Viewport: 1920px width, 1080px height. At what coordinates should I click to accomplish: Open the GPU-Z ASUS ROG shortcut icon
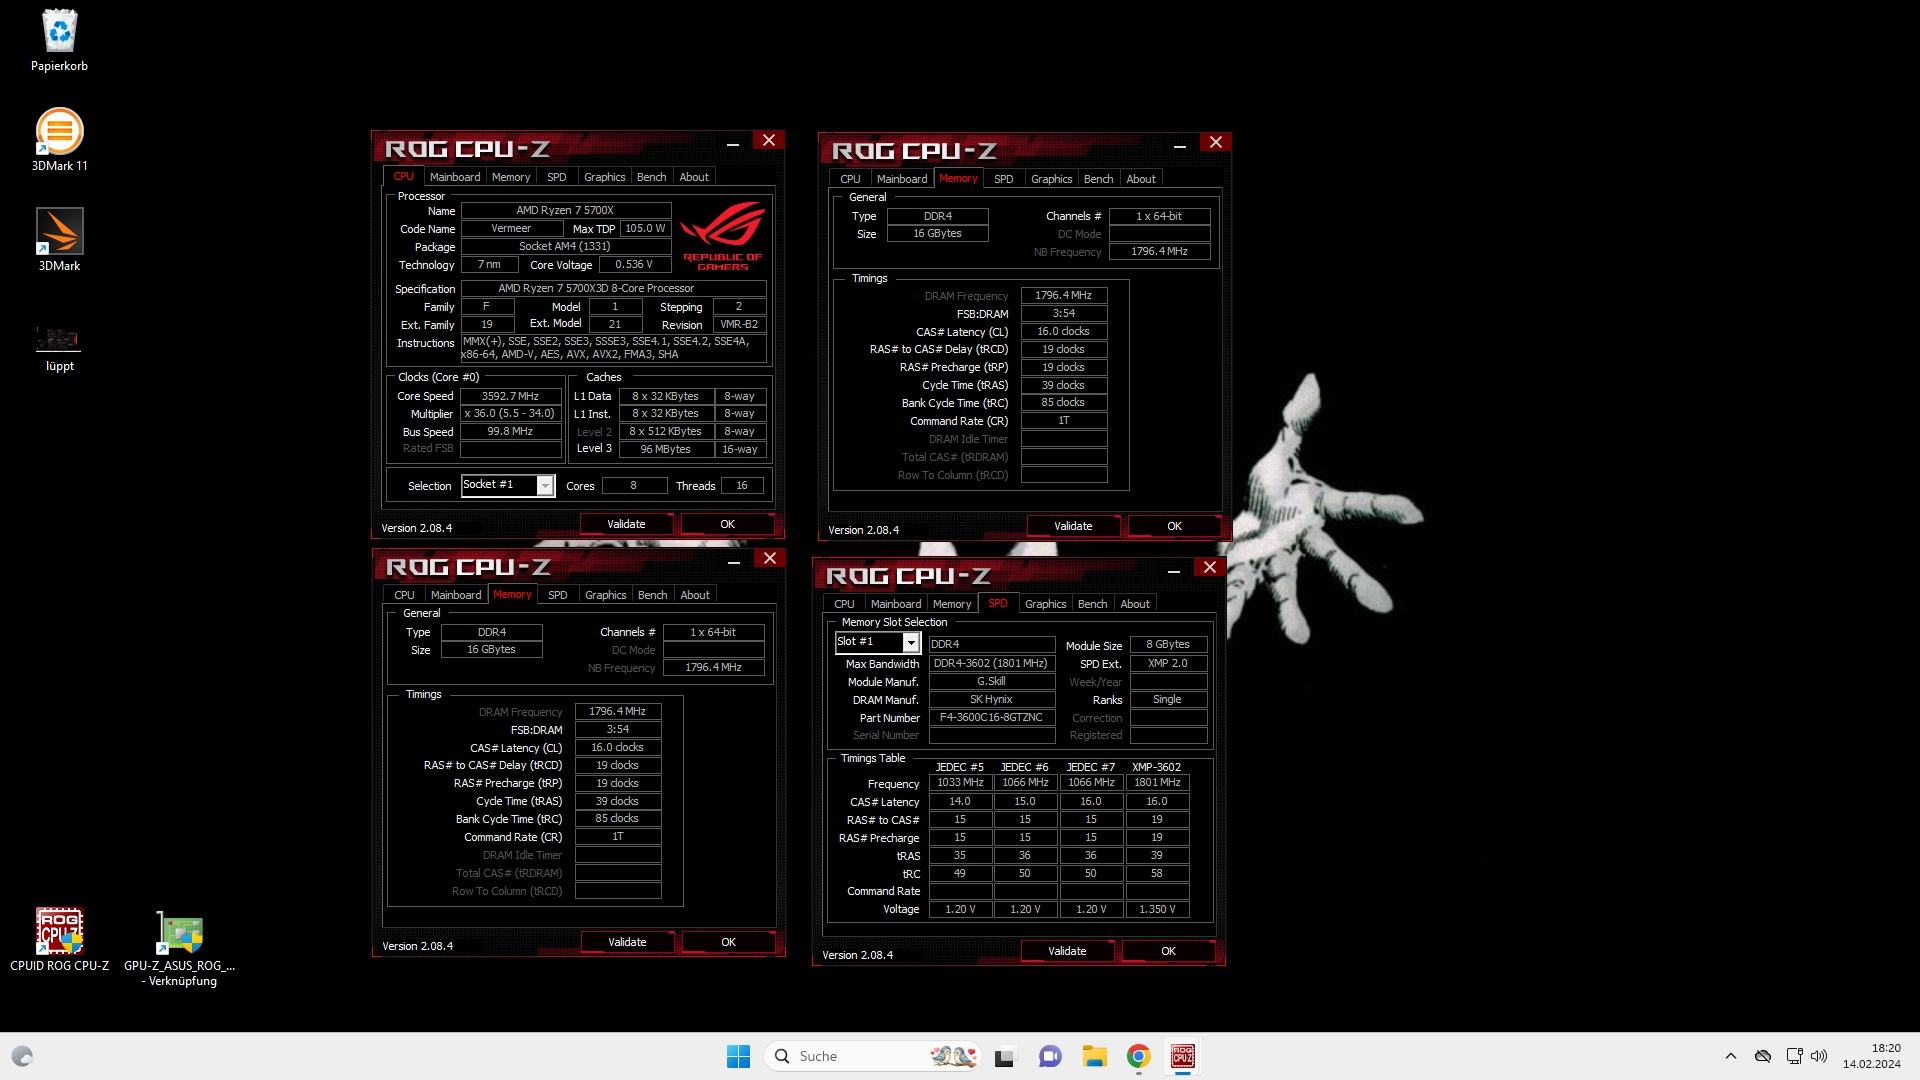pos(180,948)
